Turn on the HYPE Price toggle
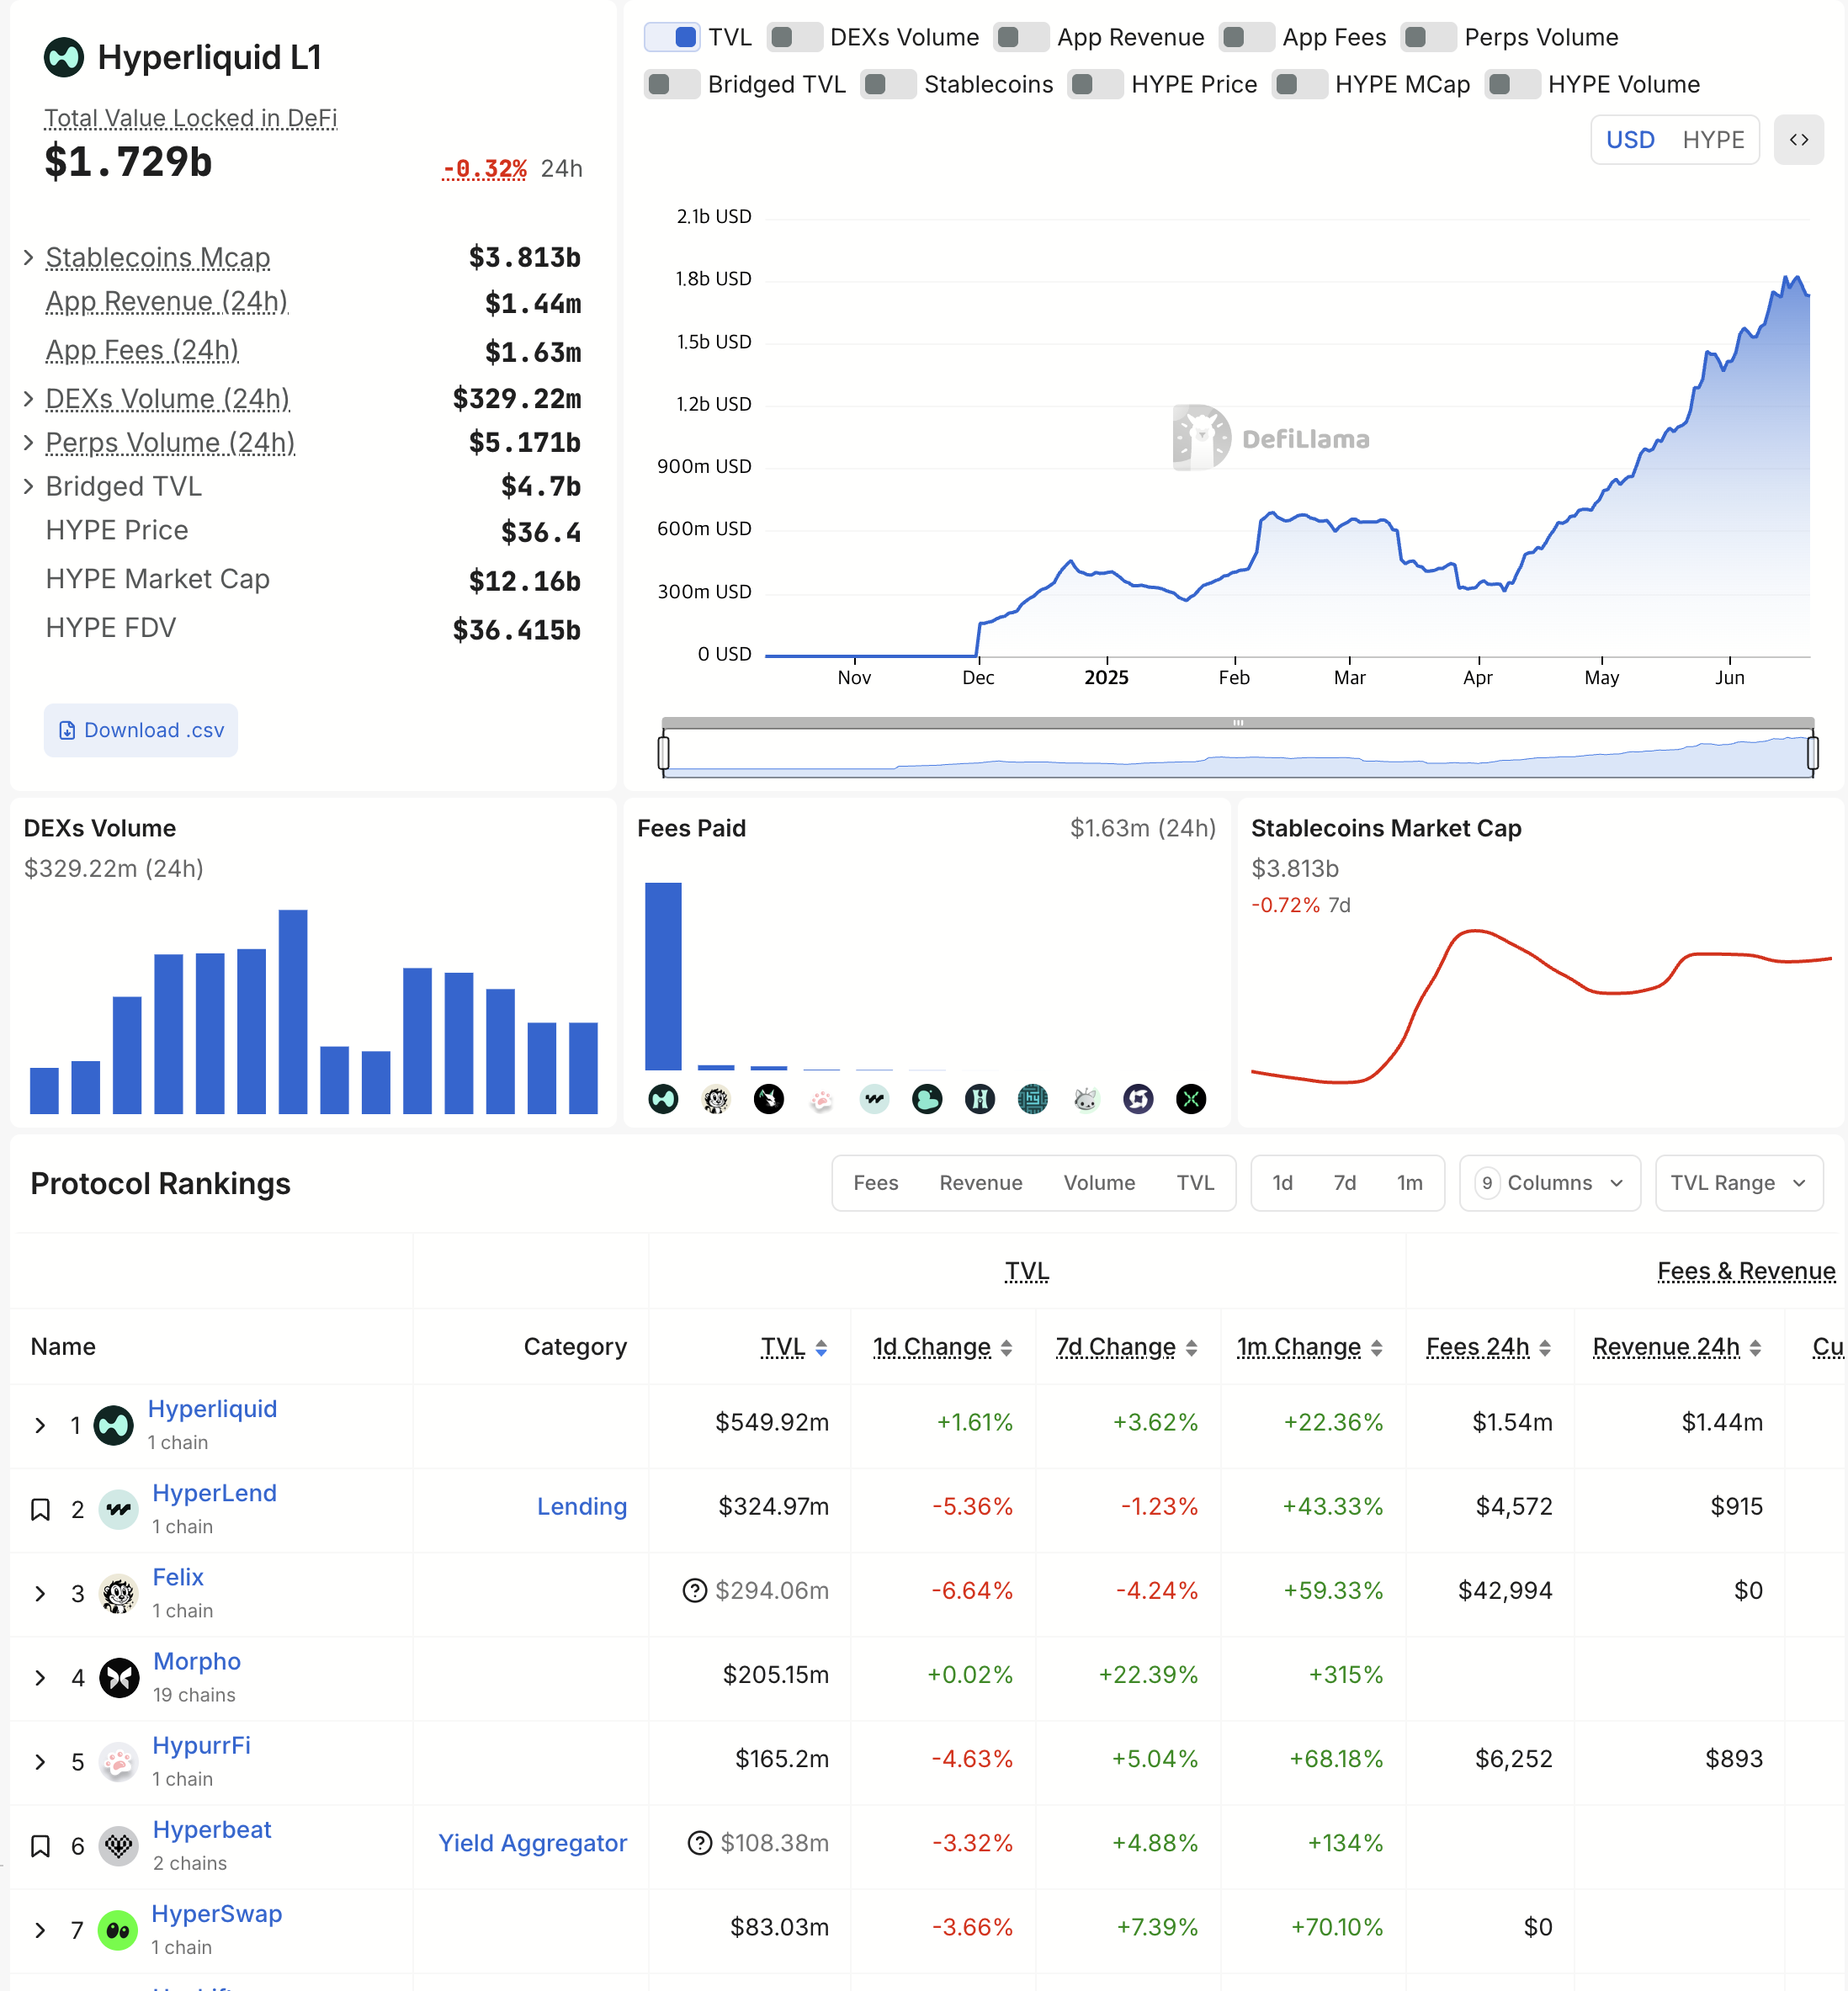Image resolution: width=1848 pixels, height=1991 pixels. tap(1095, 84)
